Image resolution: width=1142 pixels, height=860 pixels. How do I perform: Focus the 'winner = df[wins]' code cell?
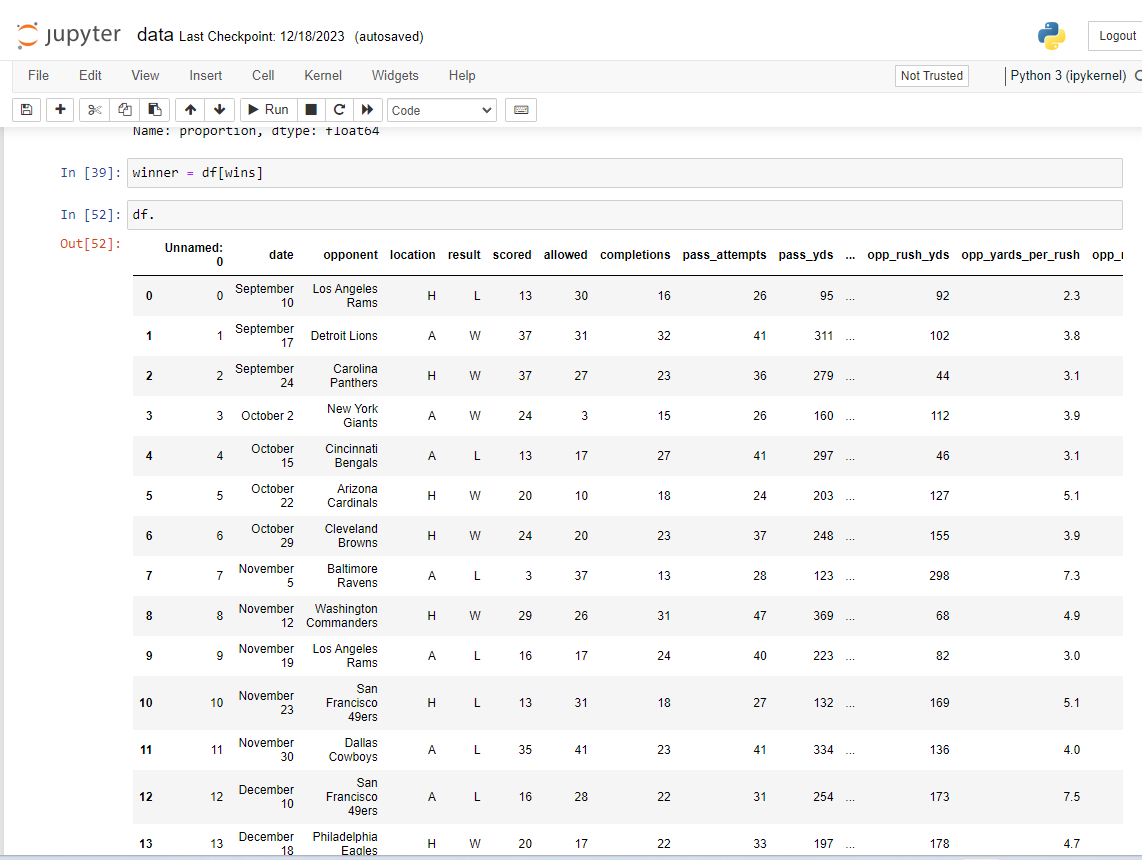624,173
